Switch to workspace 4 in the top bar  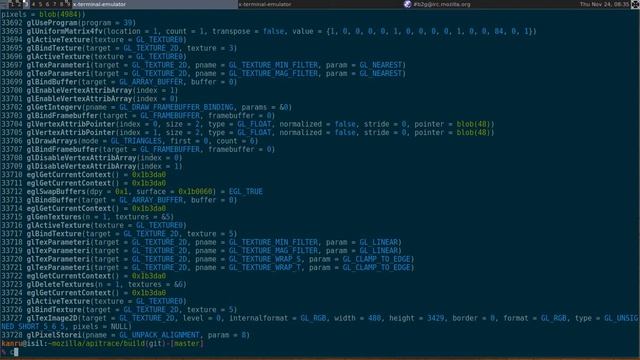point(33,4)
